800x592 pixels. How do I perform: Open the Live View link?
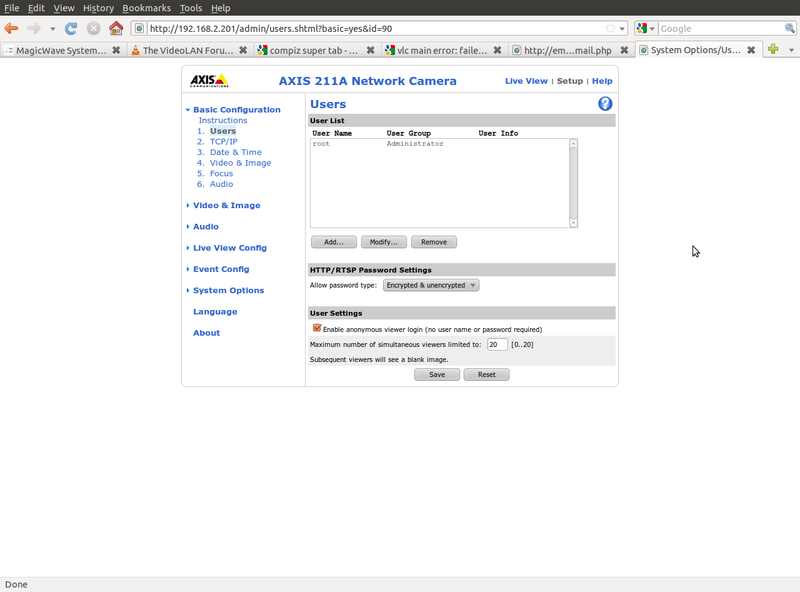[x=526, y=81]
